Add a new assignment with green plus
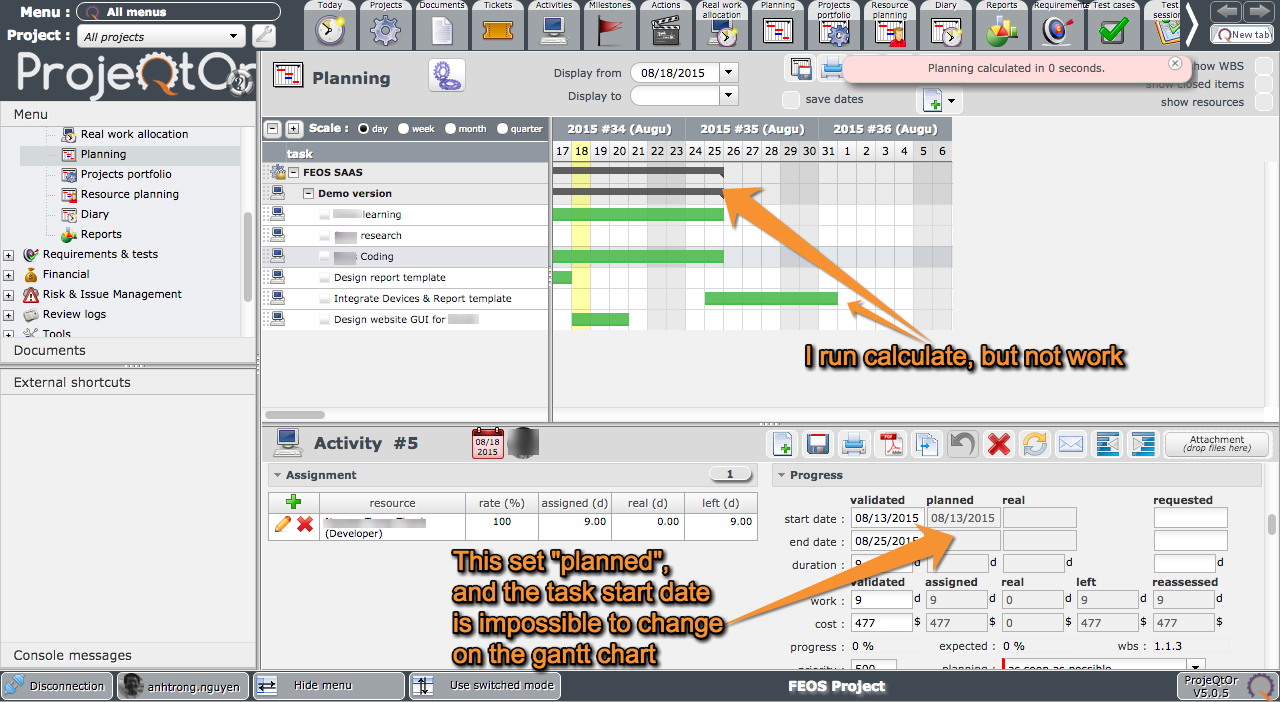Screen dimensions: 1280x702 point(294,502)
